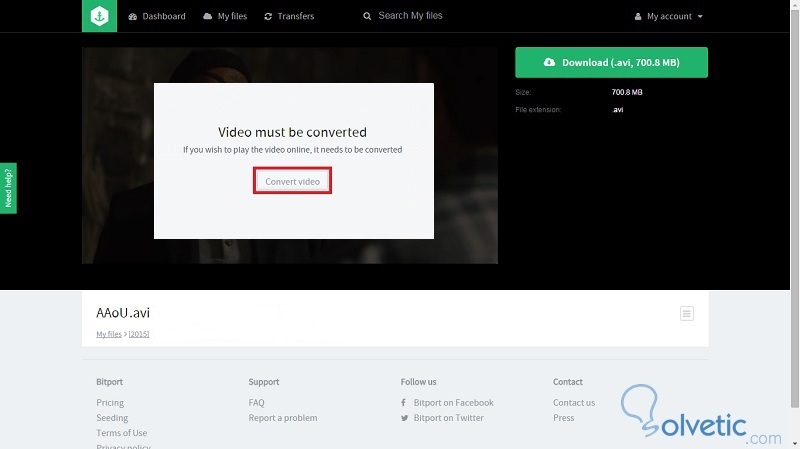Image resolution: width=800 pixels, height=449 pixels.
Task: Open file details list icon beside AAoU.avi
Action: pos(687,313)
